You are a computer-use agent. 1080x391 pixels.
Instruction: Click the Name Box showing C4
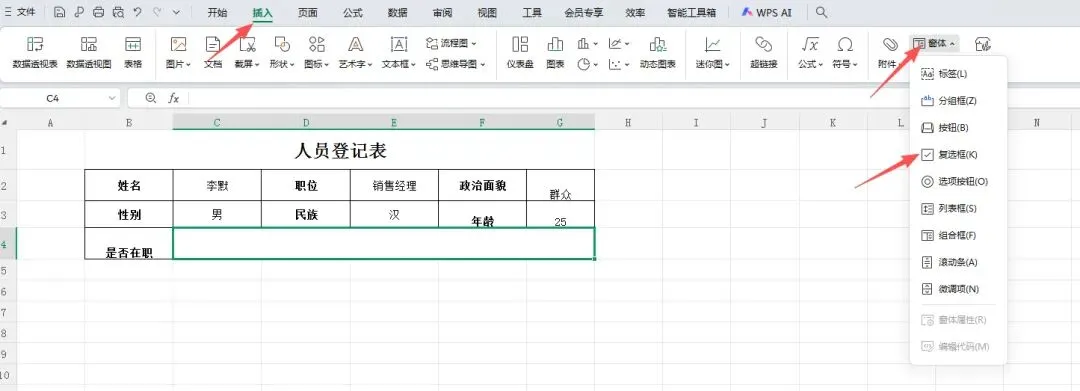point(60,98)
